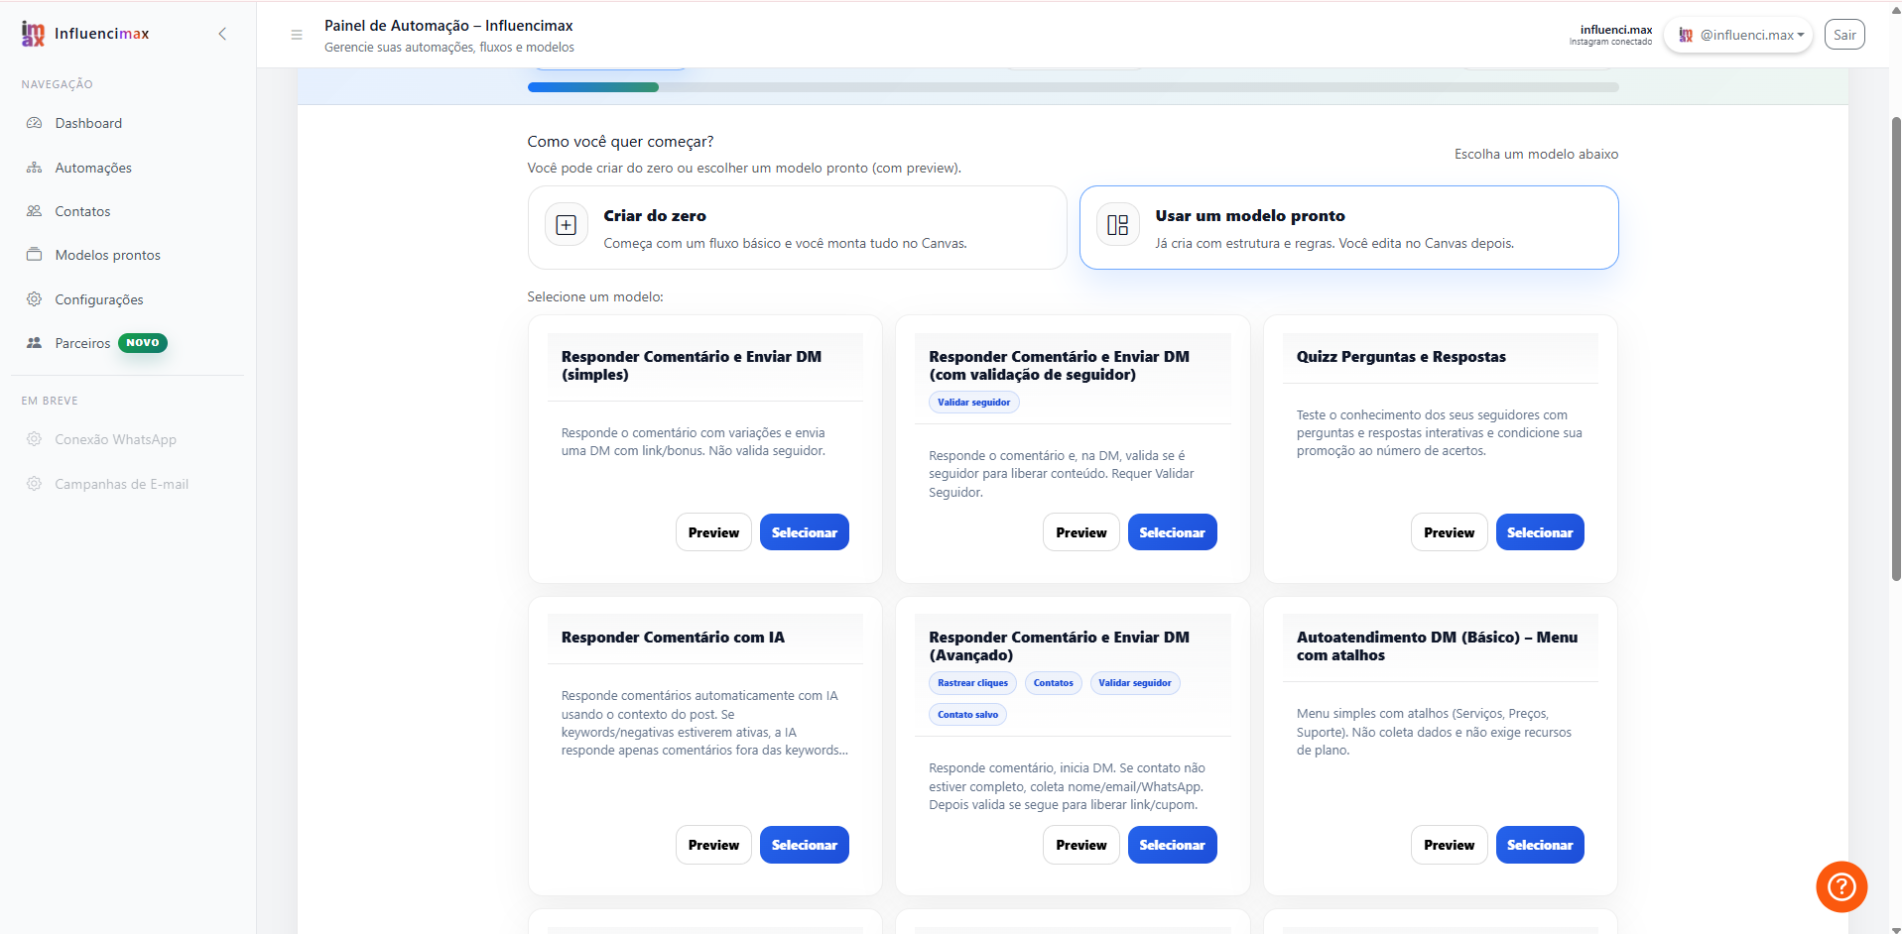Click the Contato salvo tag
1902x941 pixels.
(x=967, y=714)
